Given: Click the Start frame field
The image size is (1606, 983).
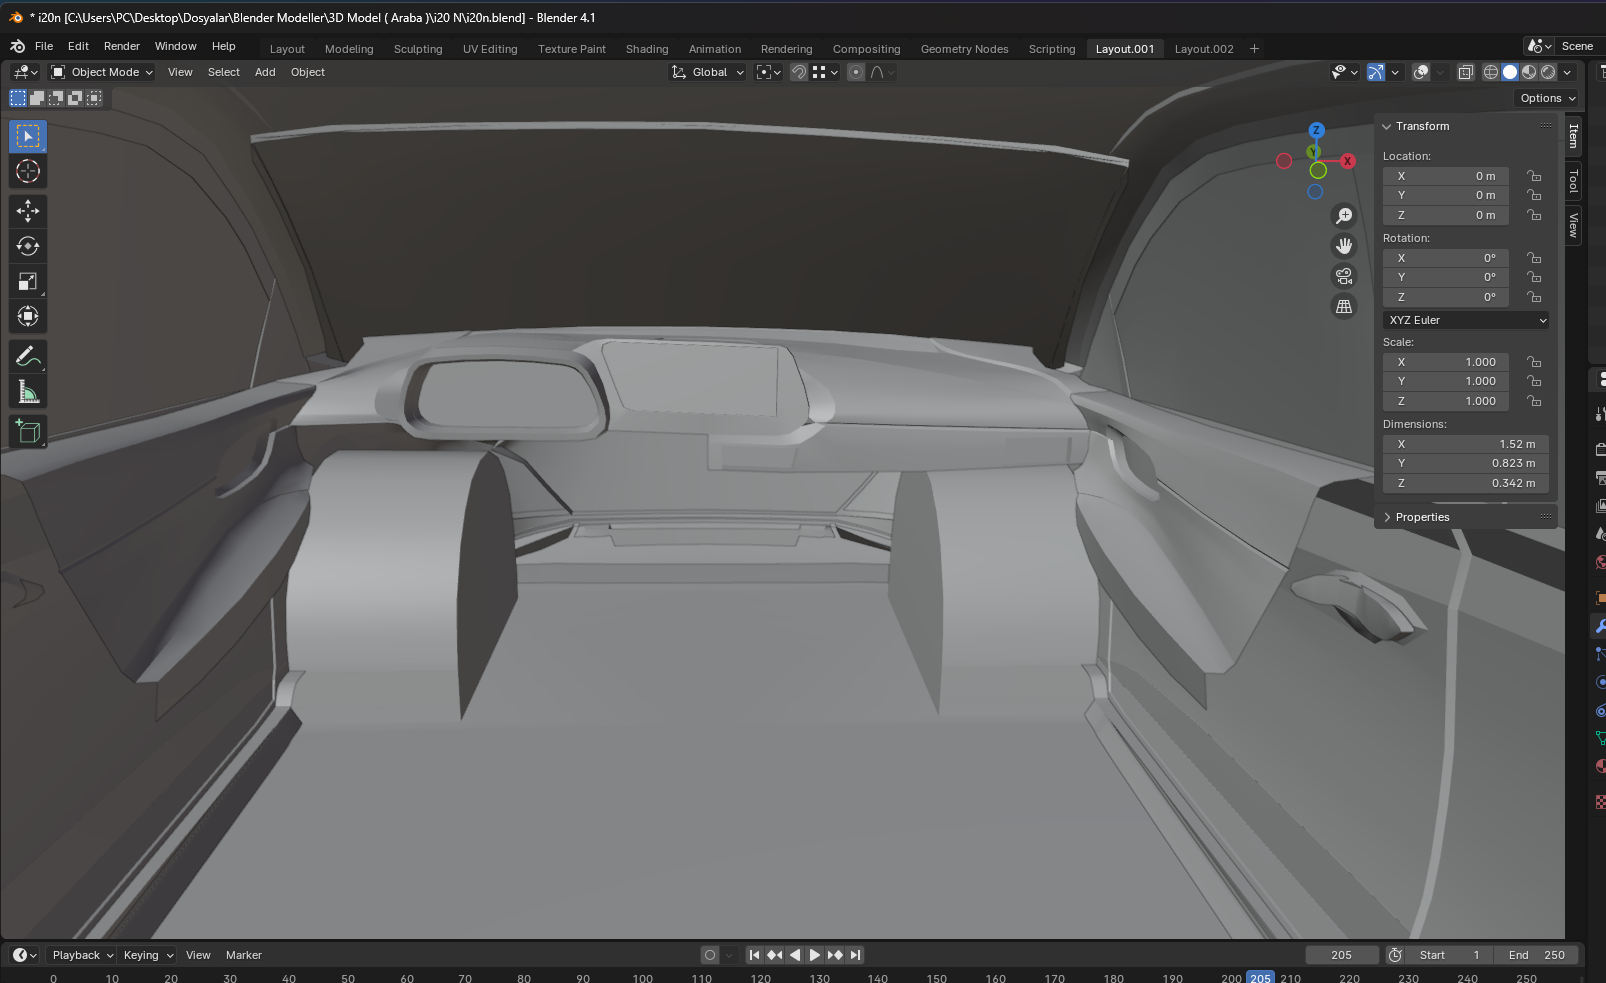Looking at the screenshot, I should point(1450,955).
